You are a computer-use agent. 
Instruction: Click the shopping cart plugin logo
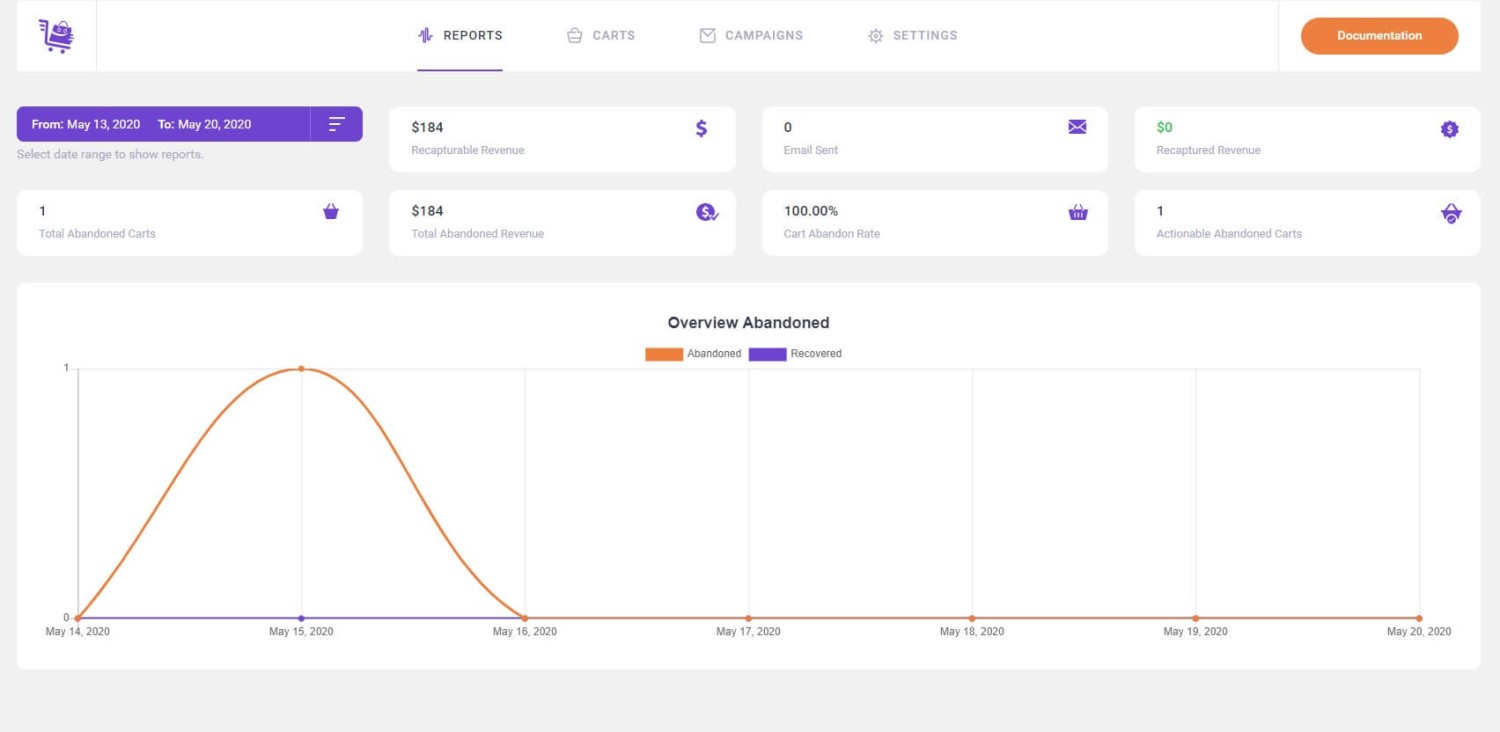point(56,35)
